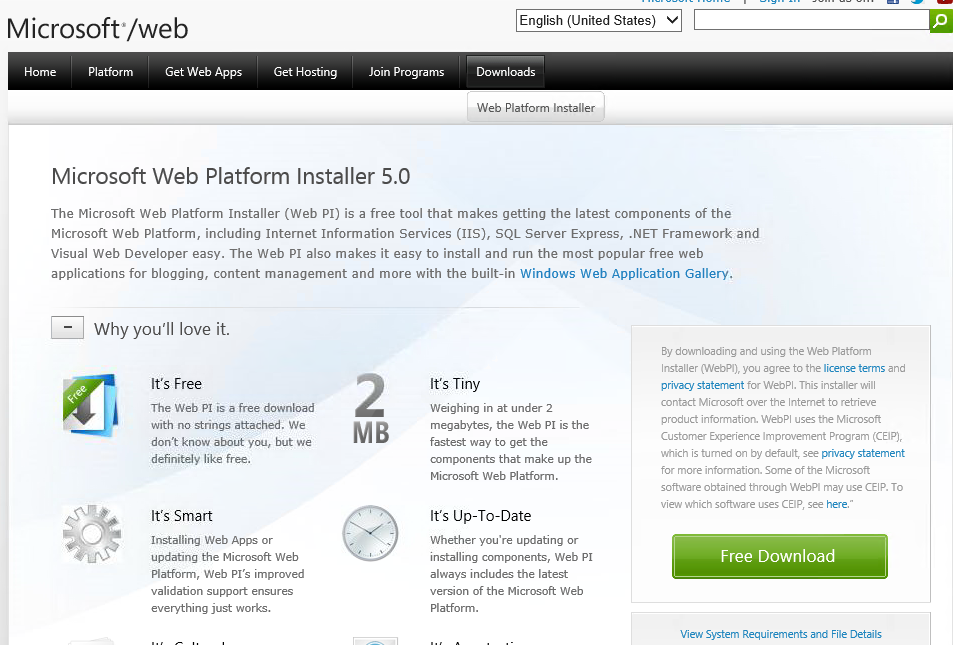The width and height of the screenshot is (953, 645).
Task: Open the YouTube channel icon
Action: pyautogui.click(x=943, y=3)
